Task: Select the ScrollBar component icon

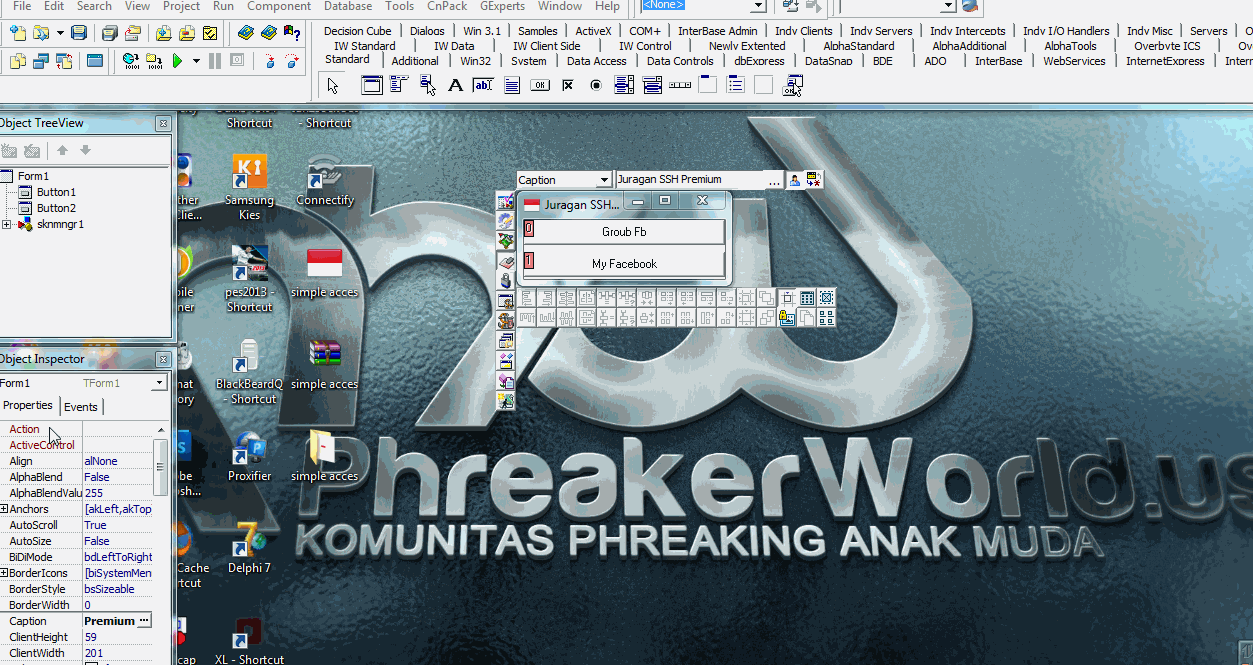Action: point(680,86)
